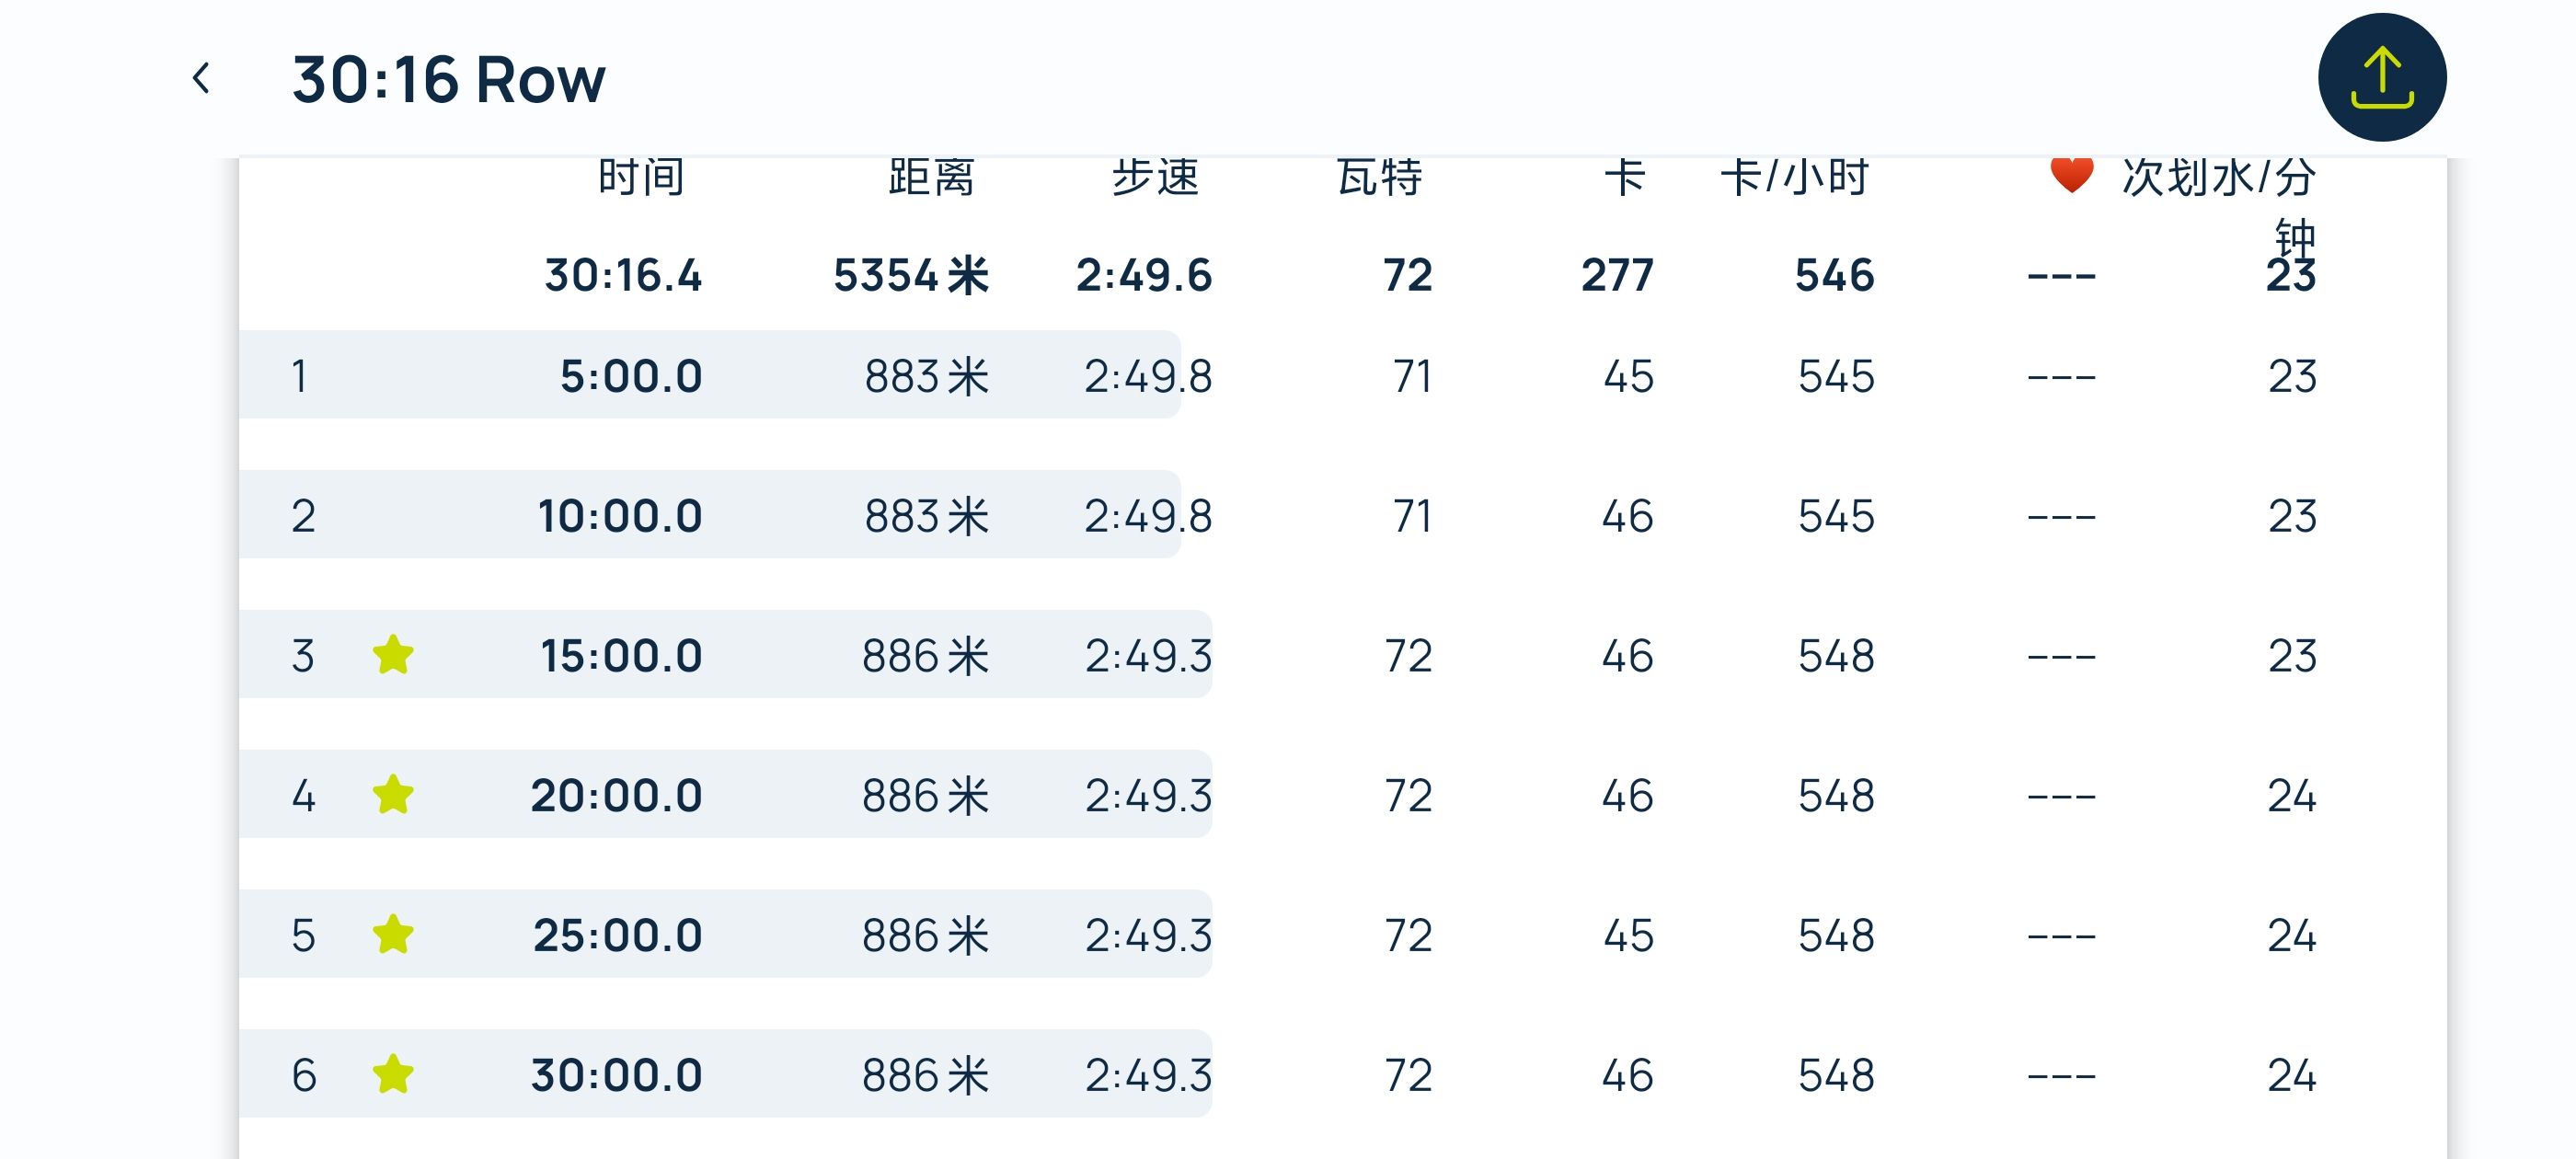
Task: Tap total calories 277
Action: 1617,275
